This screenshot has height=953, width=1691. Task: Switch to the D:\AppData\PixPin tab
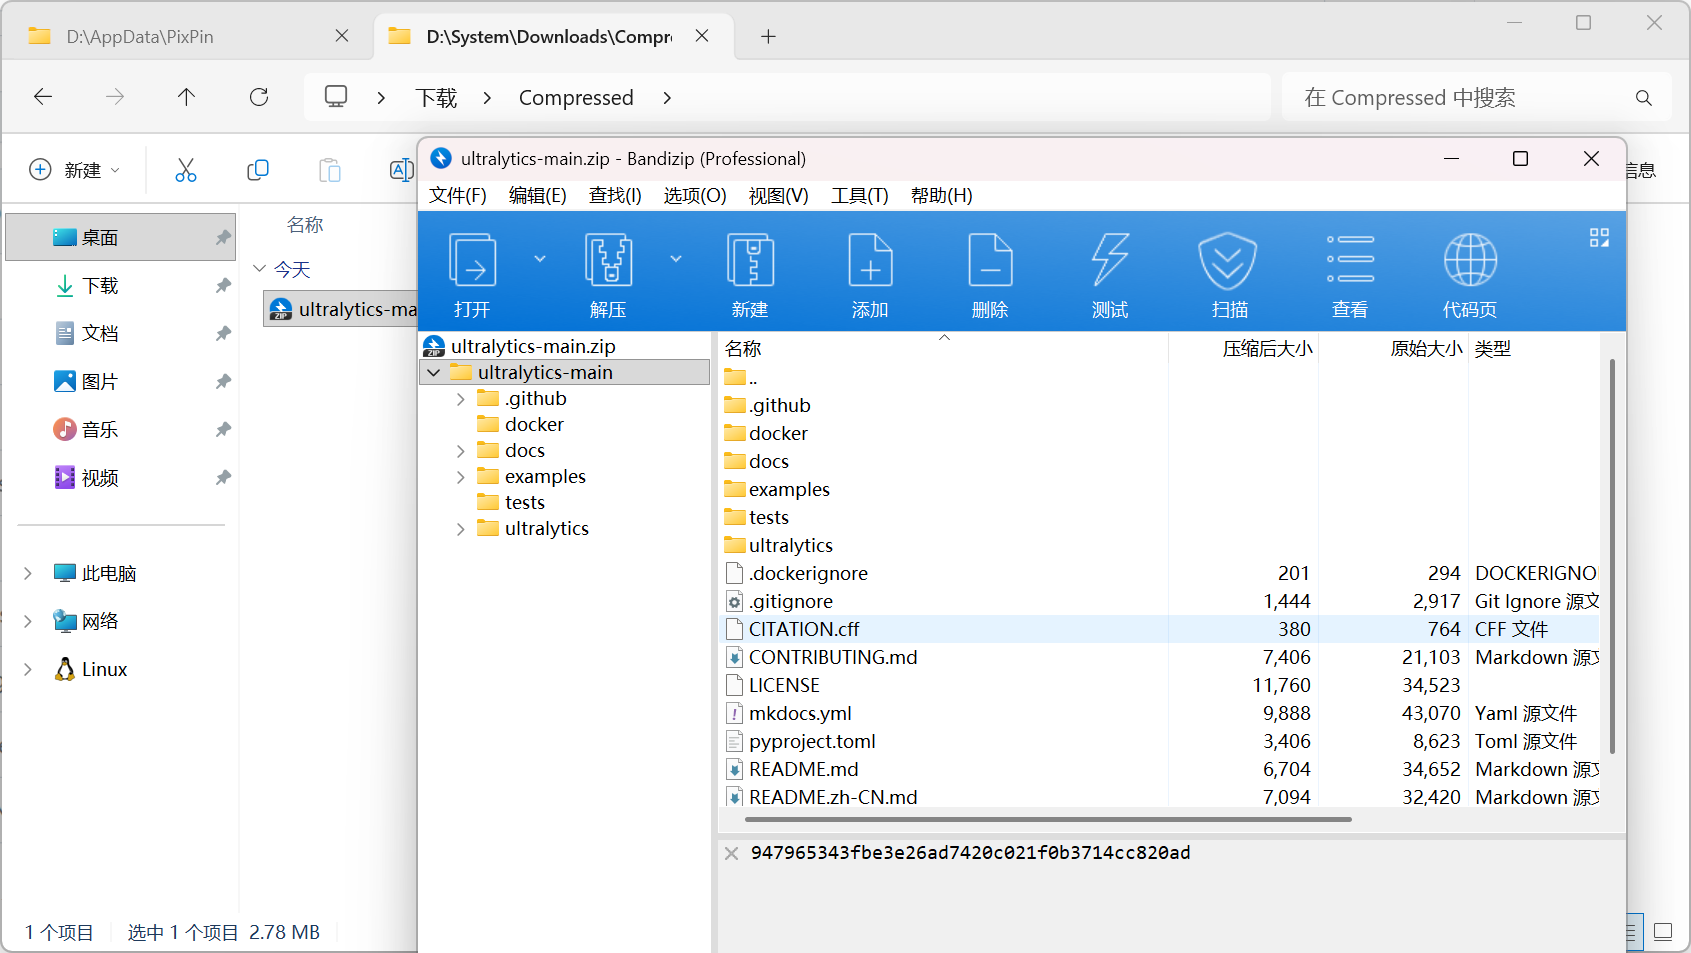point(180,37)
